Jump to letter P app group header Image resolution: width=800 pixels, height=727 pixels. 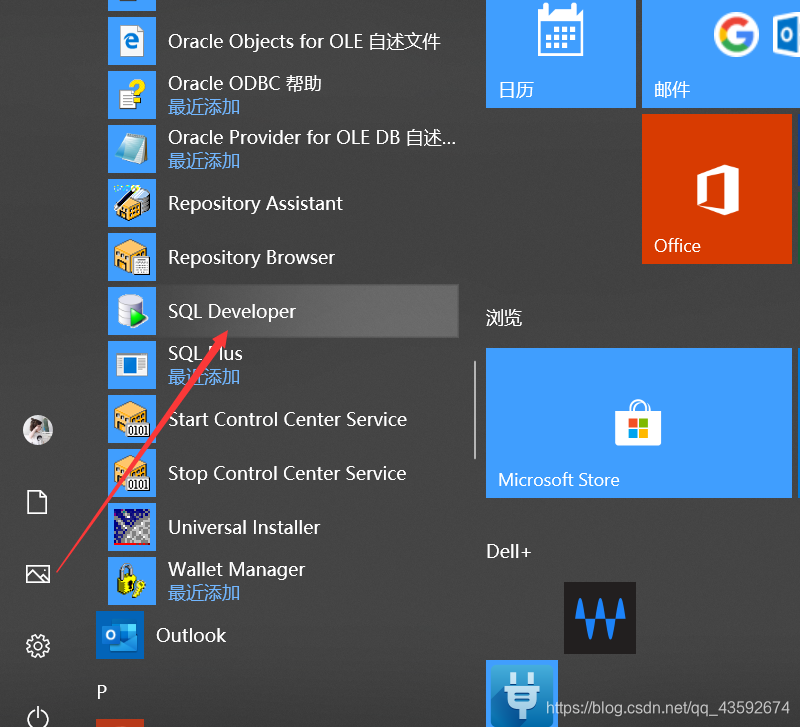pos(102,692)
